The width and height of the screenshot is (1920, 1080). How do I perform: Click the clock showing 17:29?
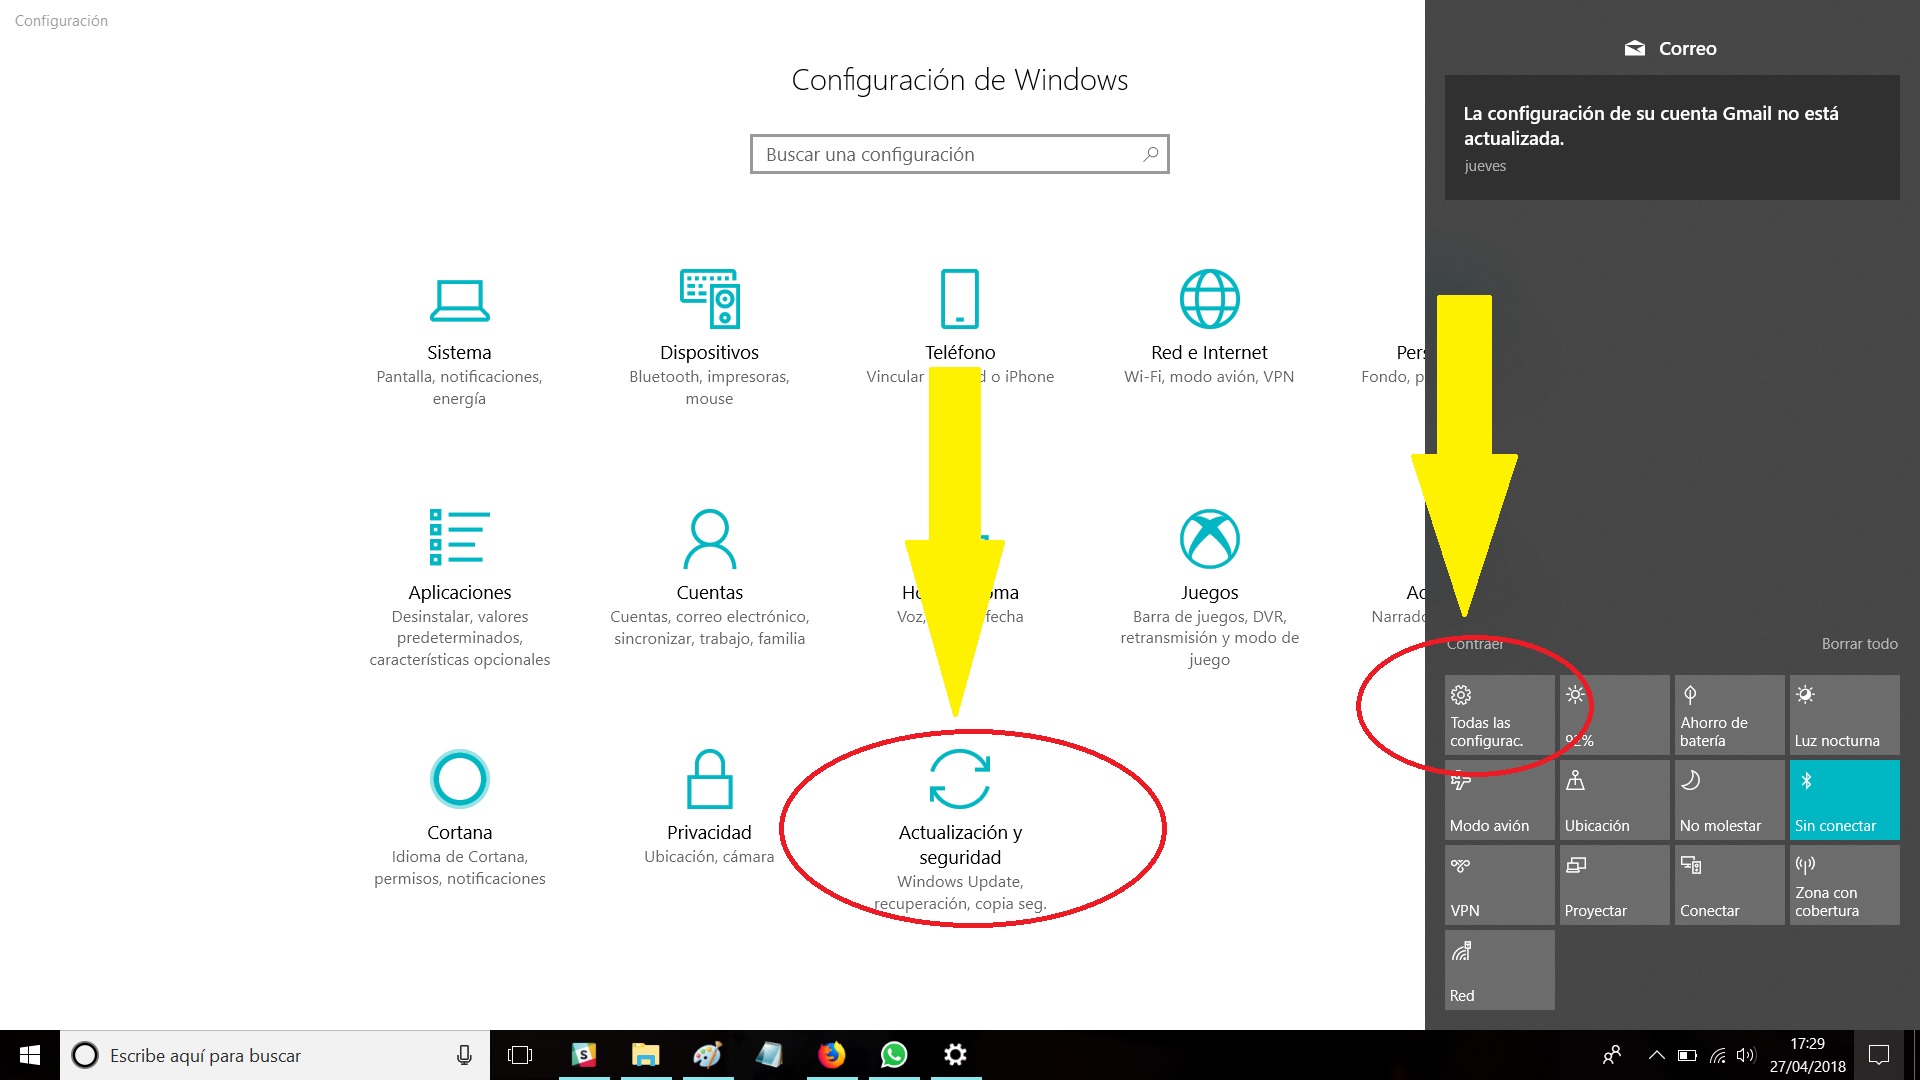1807,1055
